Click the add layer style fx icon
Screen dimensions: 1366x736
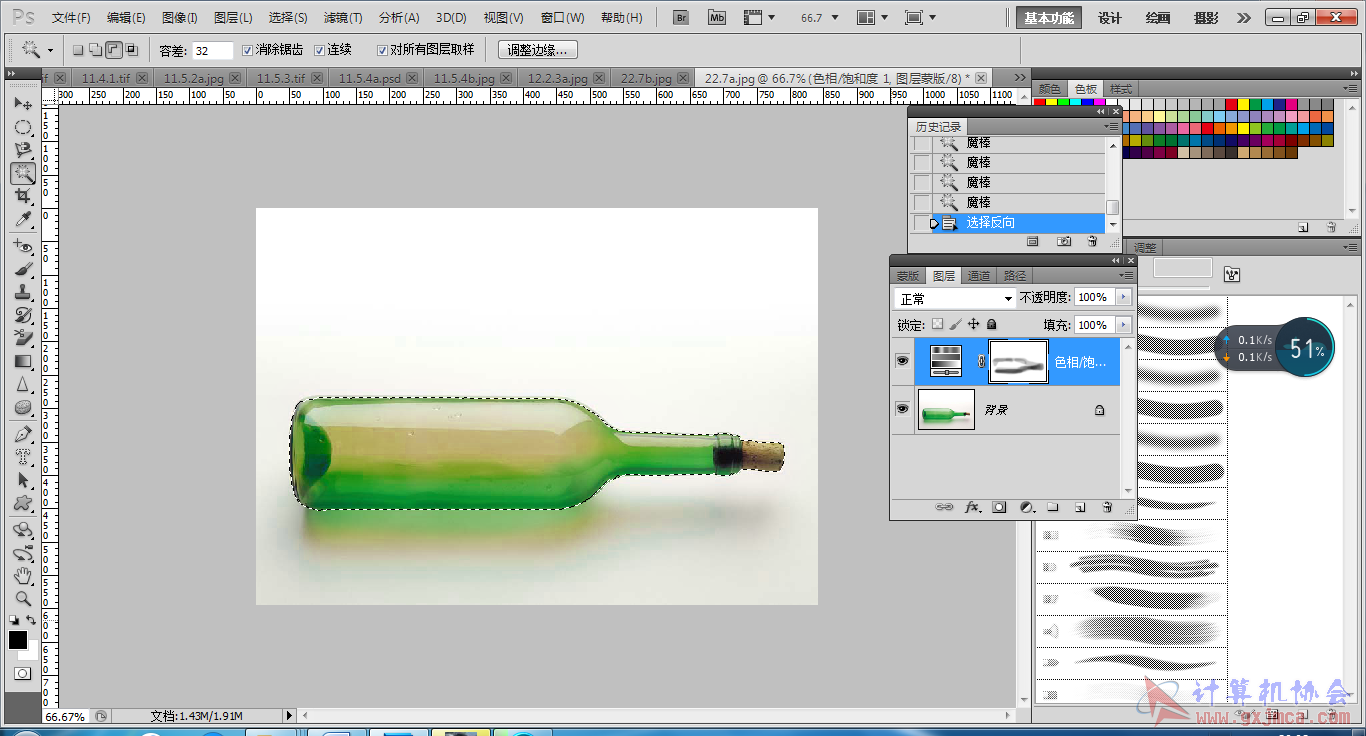click(x=972, y=508)
